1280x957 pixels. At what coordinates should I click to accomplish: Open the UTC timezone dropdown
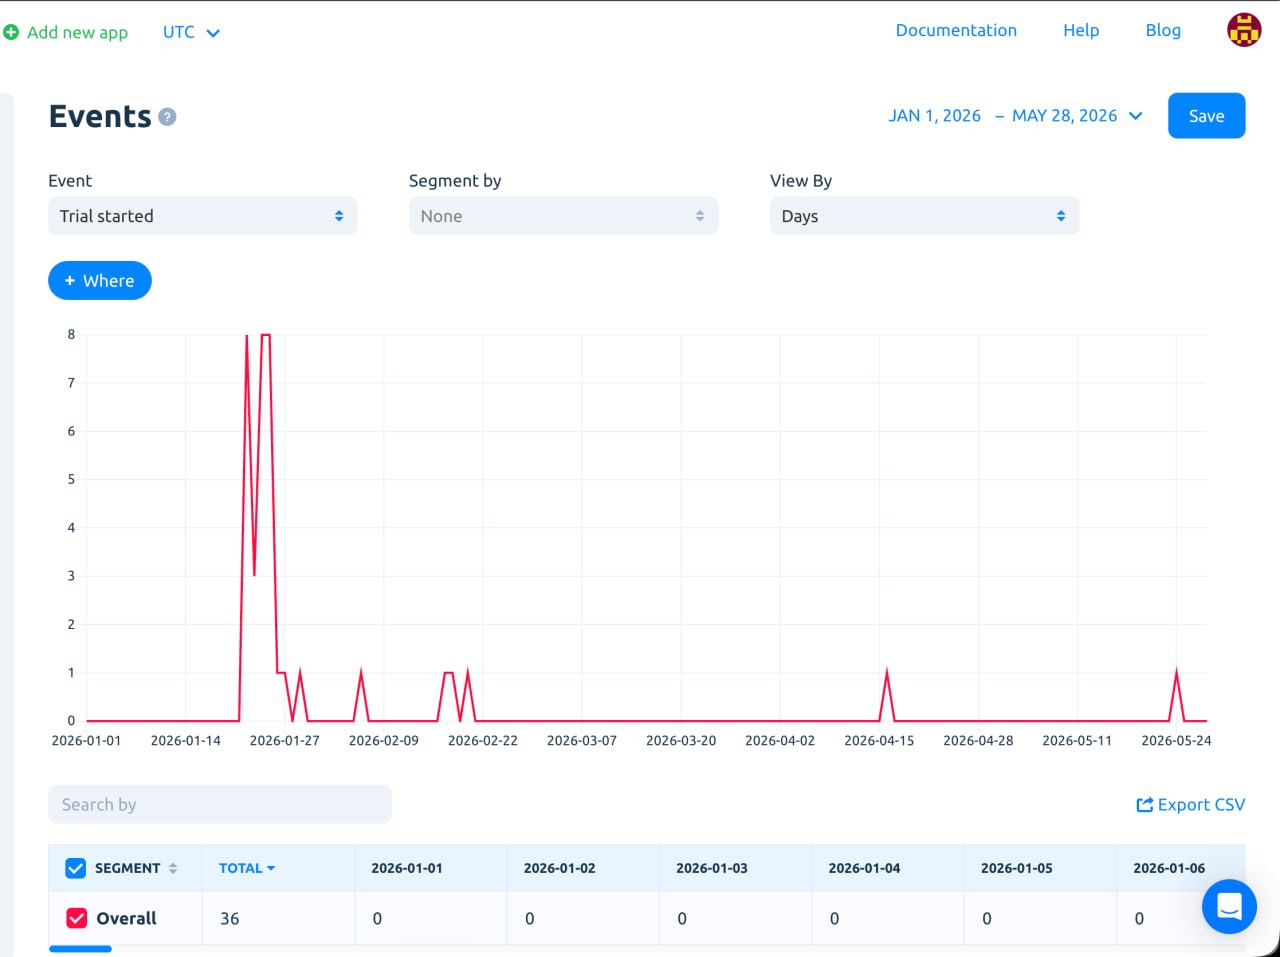click(191, 32)
